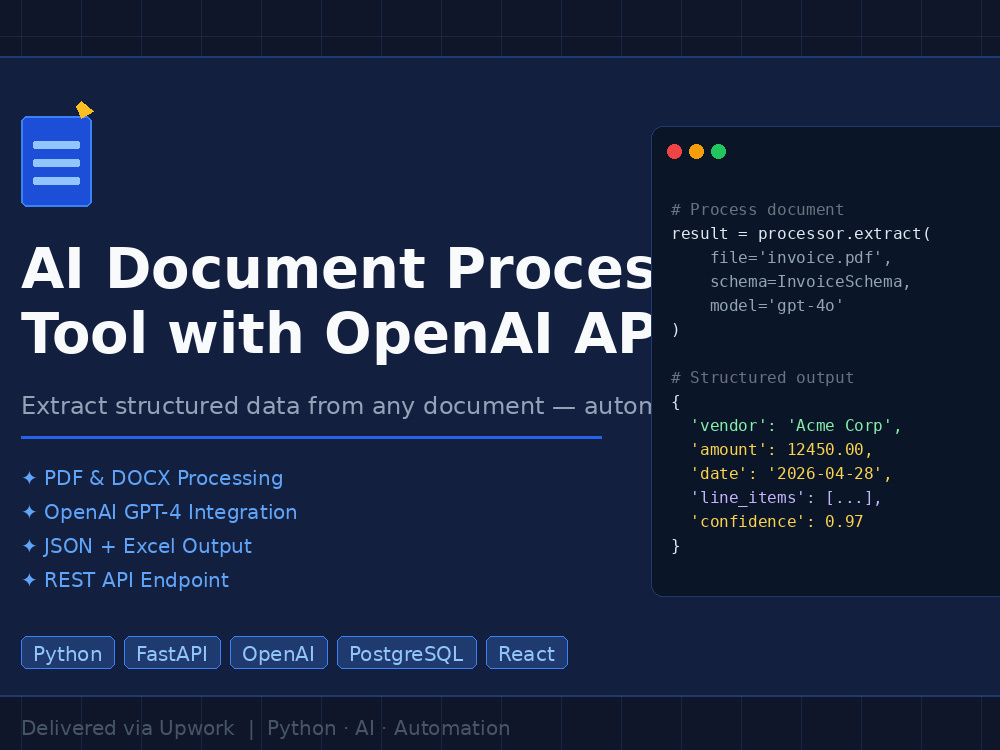Select the PostgreSQL tag
Screen dimensions: 1000x750
[x=407, y=653]
